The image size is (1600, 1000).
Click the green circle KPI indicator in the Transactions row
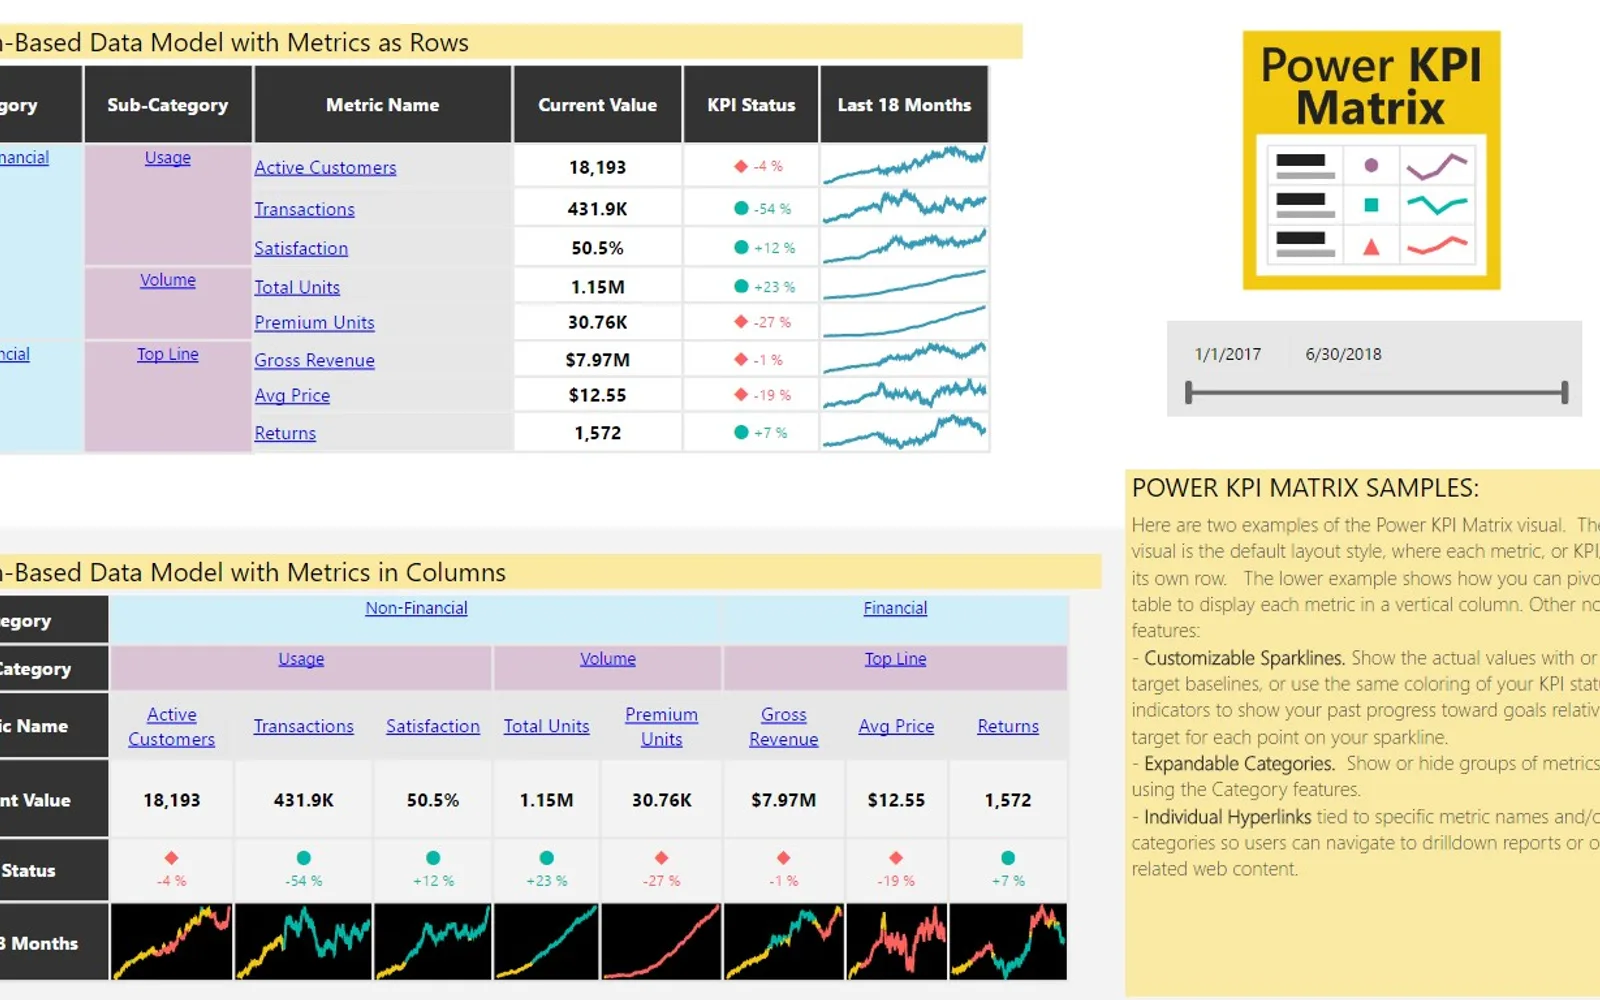(741, 208)
